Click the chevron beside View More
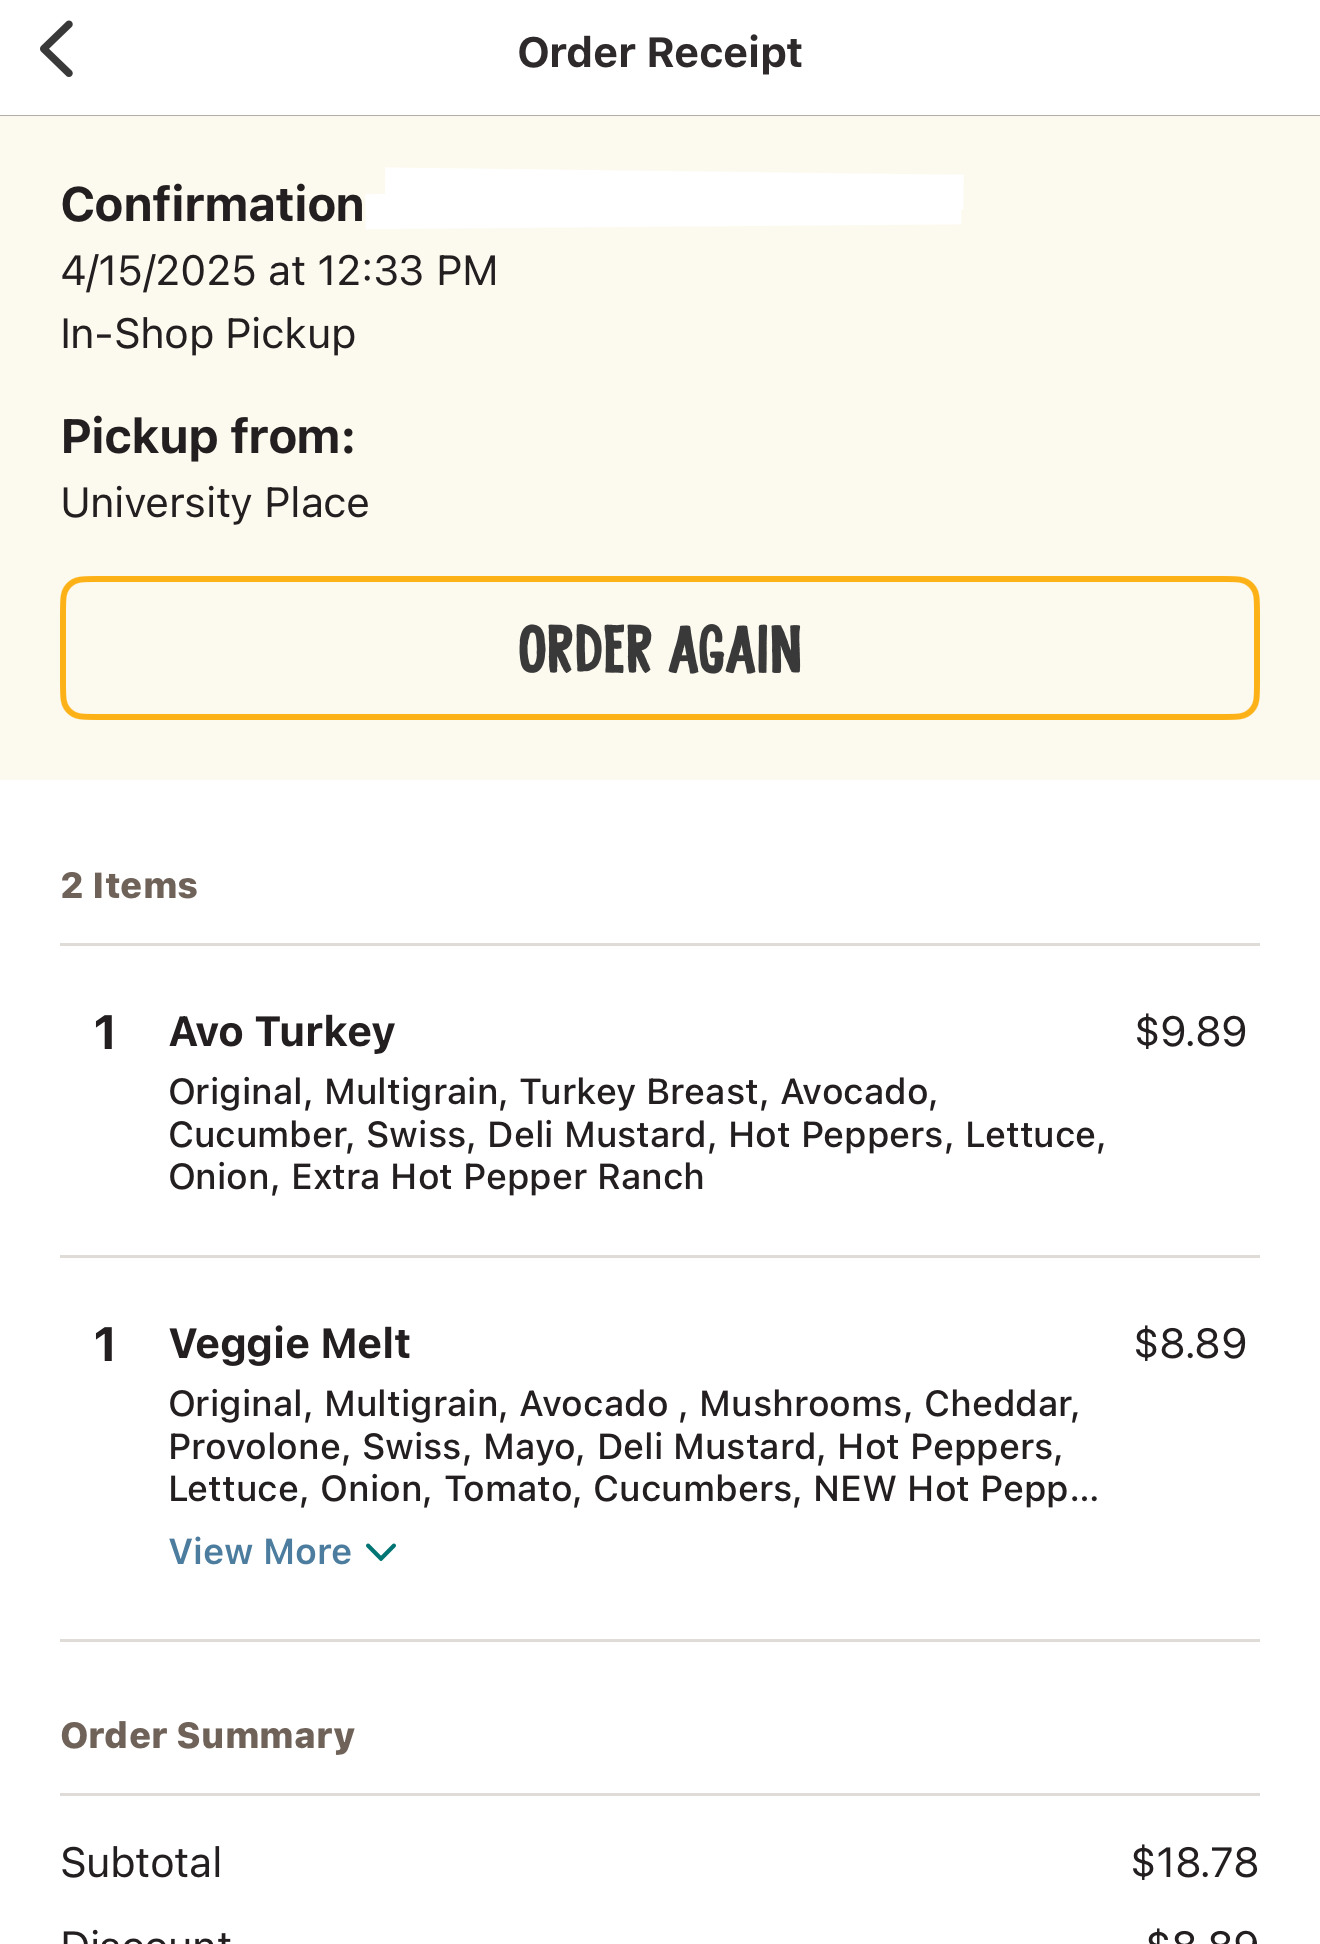Viewport: 1320px width, 1944px height. tap(382, 1552)
